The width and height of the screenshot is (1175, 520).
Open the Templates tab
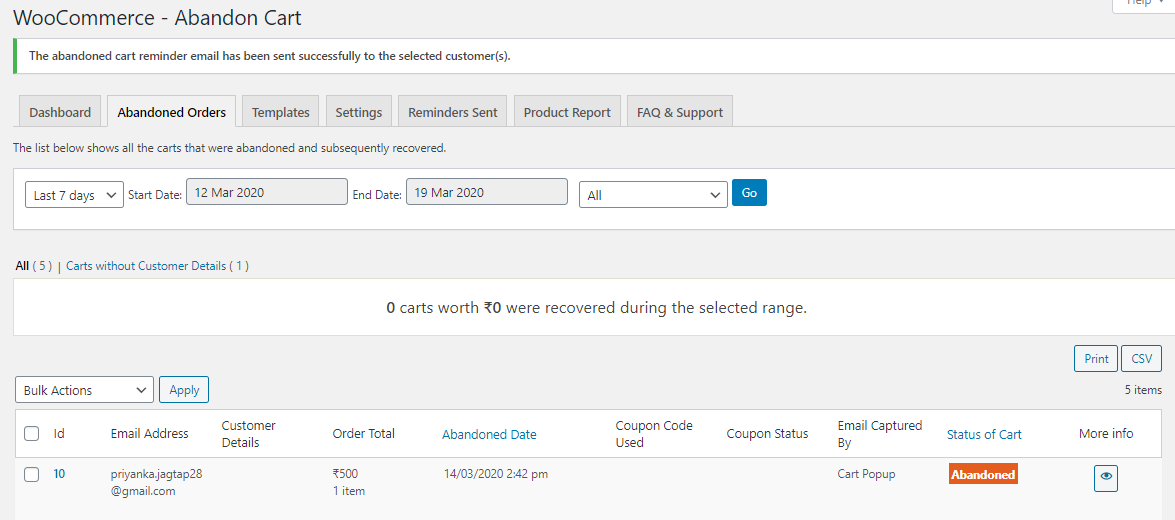(280, 112)
